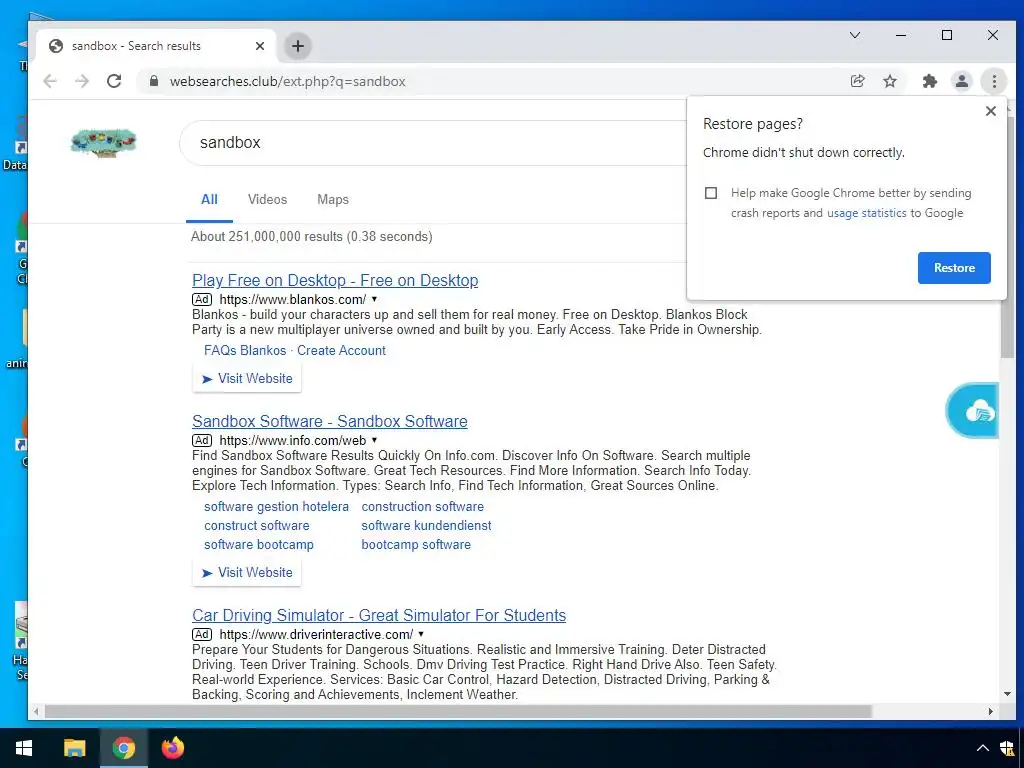Select the 'sandbox - Search results' browser tab

coord(157,46)
